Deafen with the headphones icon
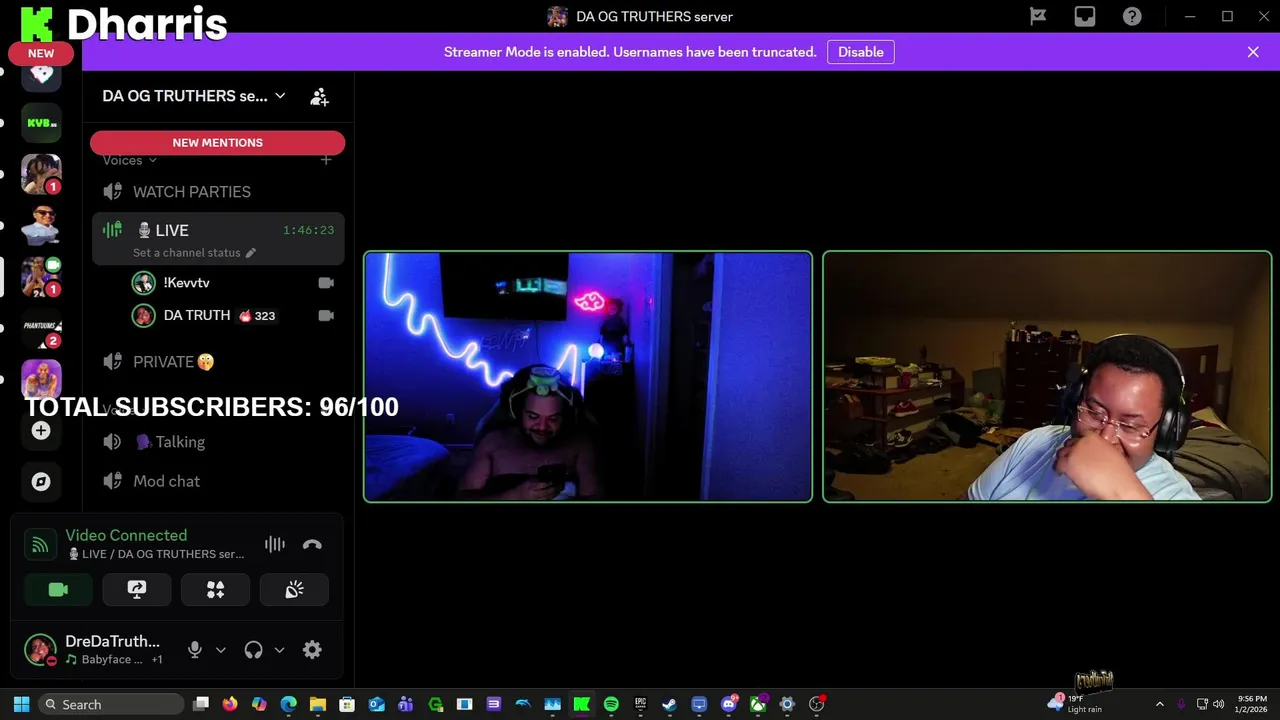This screenshot has height=720, width=1280. pyautogui.click(x=253, y=650)
